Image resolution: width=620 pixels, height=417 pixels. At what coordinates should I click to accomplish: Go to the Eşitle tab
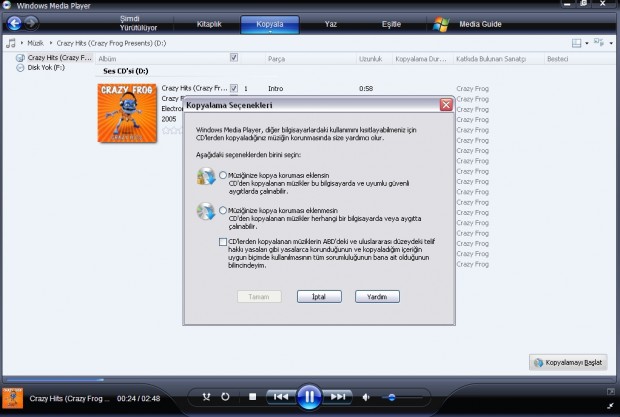click(391, 24)
